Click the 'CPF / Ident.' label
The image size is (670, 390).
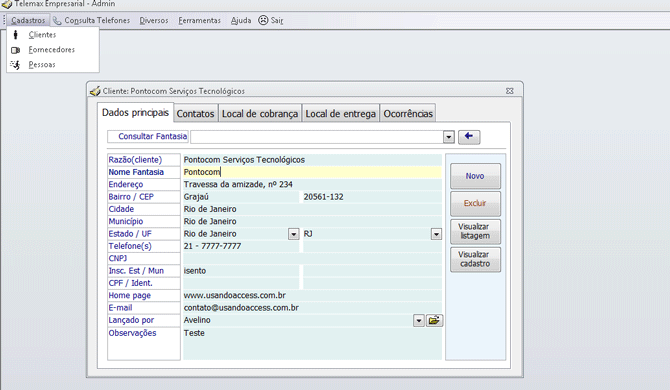click(130, 283)
